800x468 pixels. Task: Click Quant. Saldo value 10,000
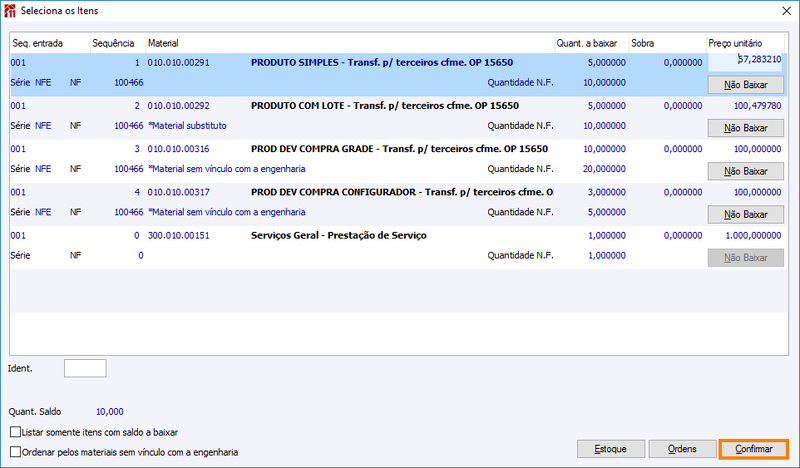pos(110,412)
